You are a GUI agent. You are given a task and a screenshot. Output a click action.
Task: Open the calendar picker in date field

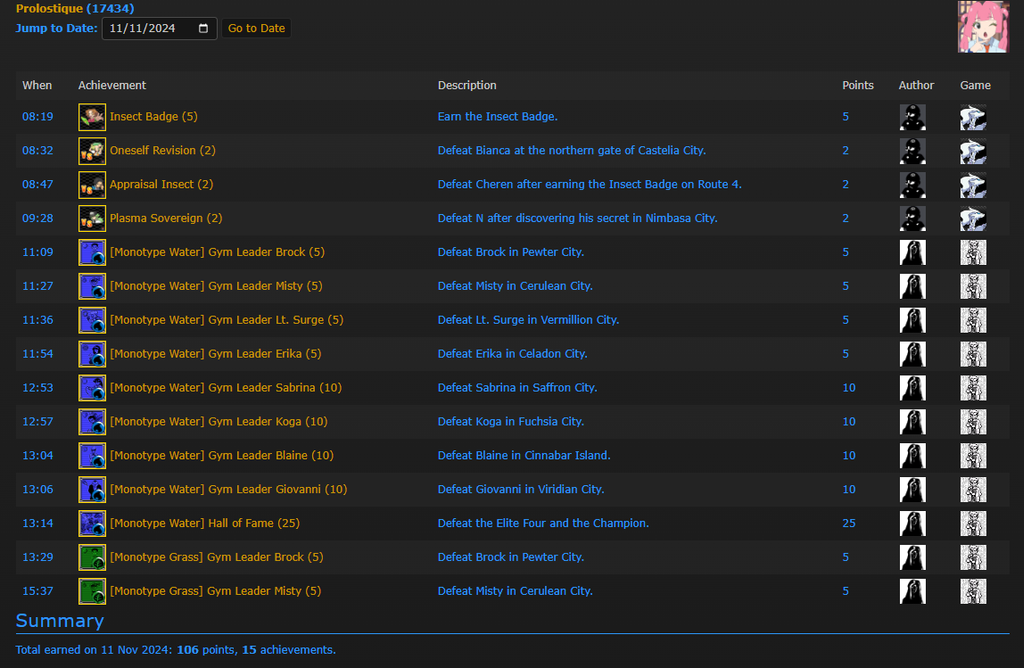[x=204, y=28]
